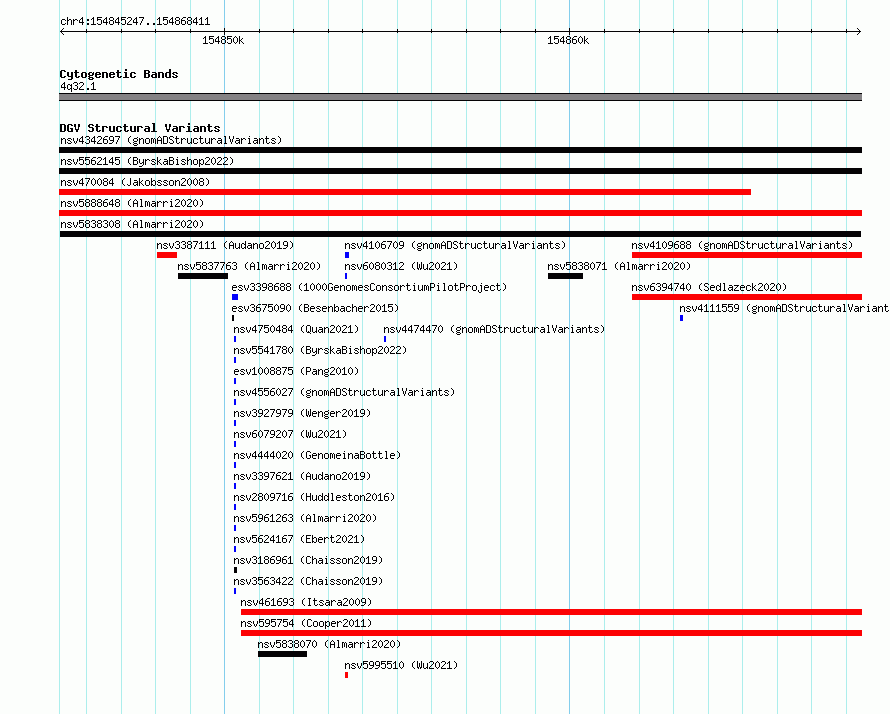The image size is (890, 714).
Task: Select esv3398688 1000GenomesConsortiumPilotProject label
Action: [x=369, y=287]
